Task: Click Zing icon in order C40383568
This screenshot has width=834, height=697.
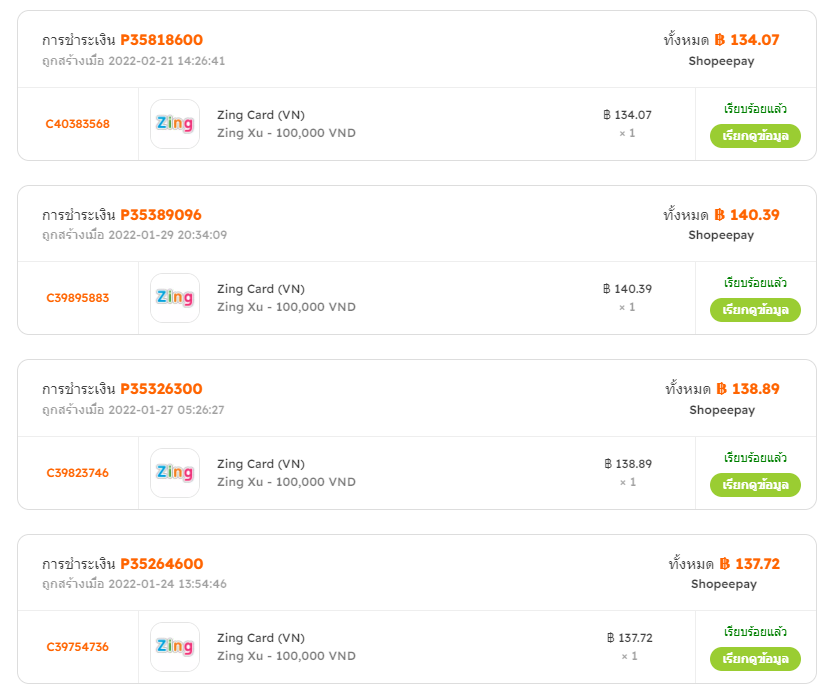Action: [175, 124]
